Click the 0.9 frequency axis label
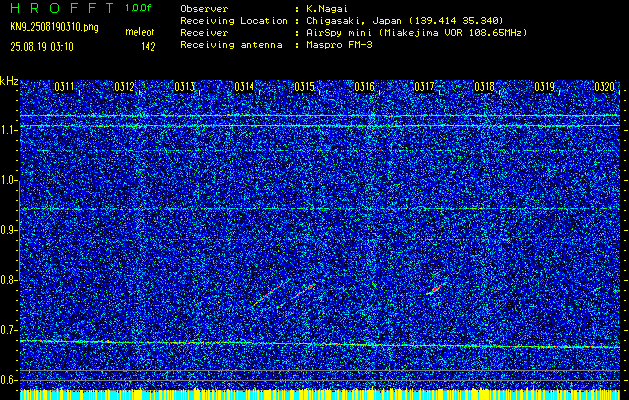 pos(9,230)
